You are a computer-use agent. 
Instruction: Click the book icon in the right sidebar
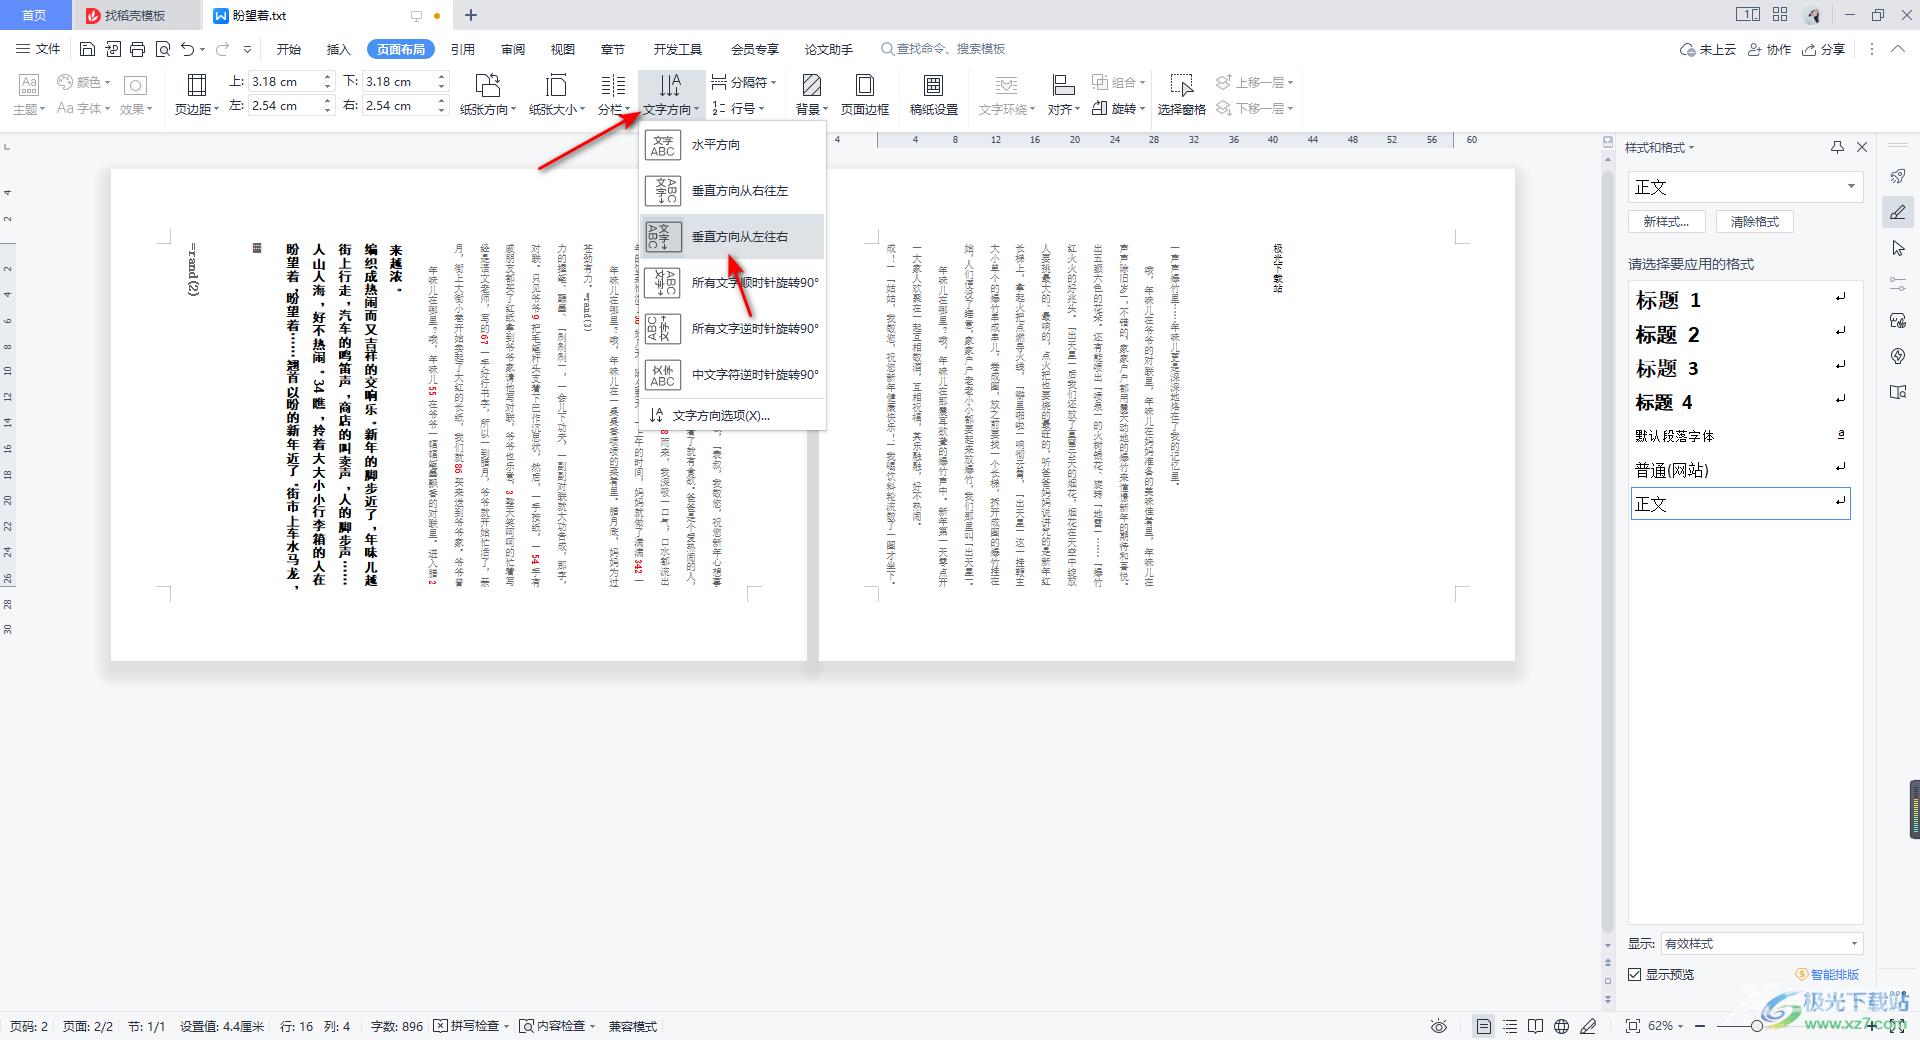pyautogui.click(x=1898, y=392)
